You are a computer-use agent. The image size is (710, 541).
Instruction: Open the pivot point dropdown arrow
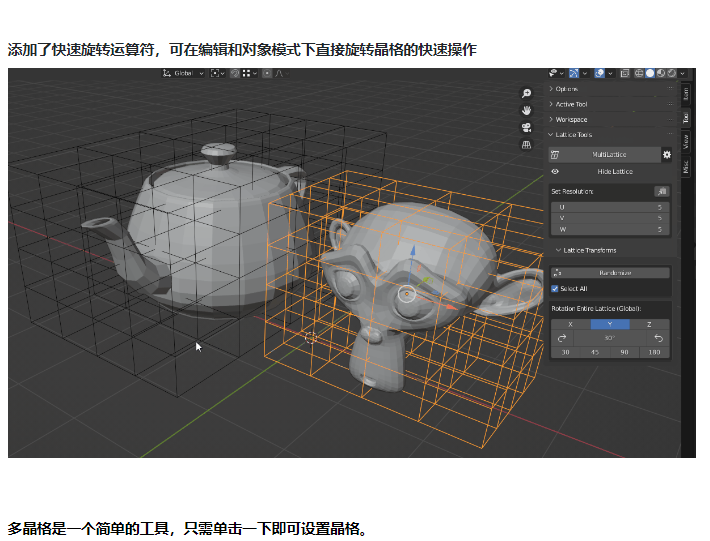222,73
